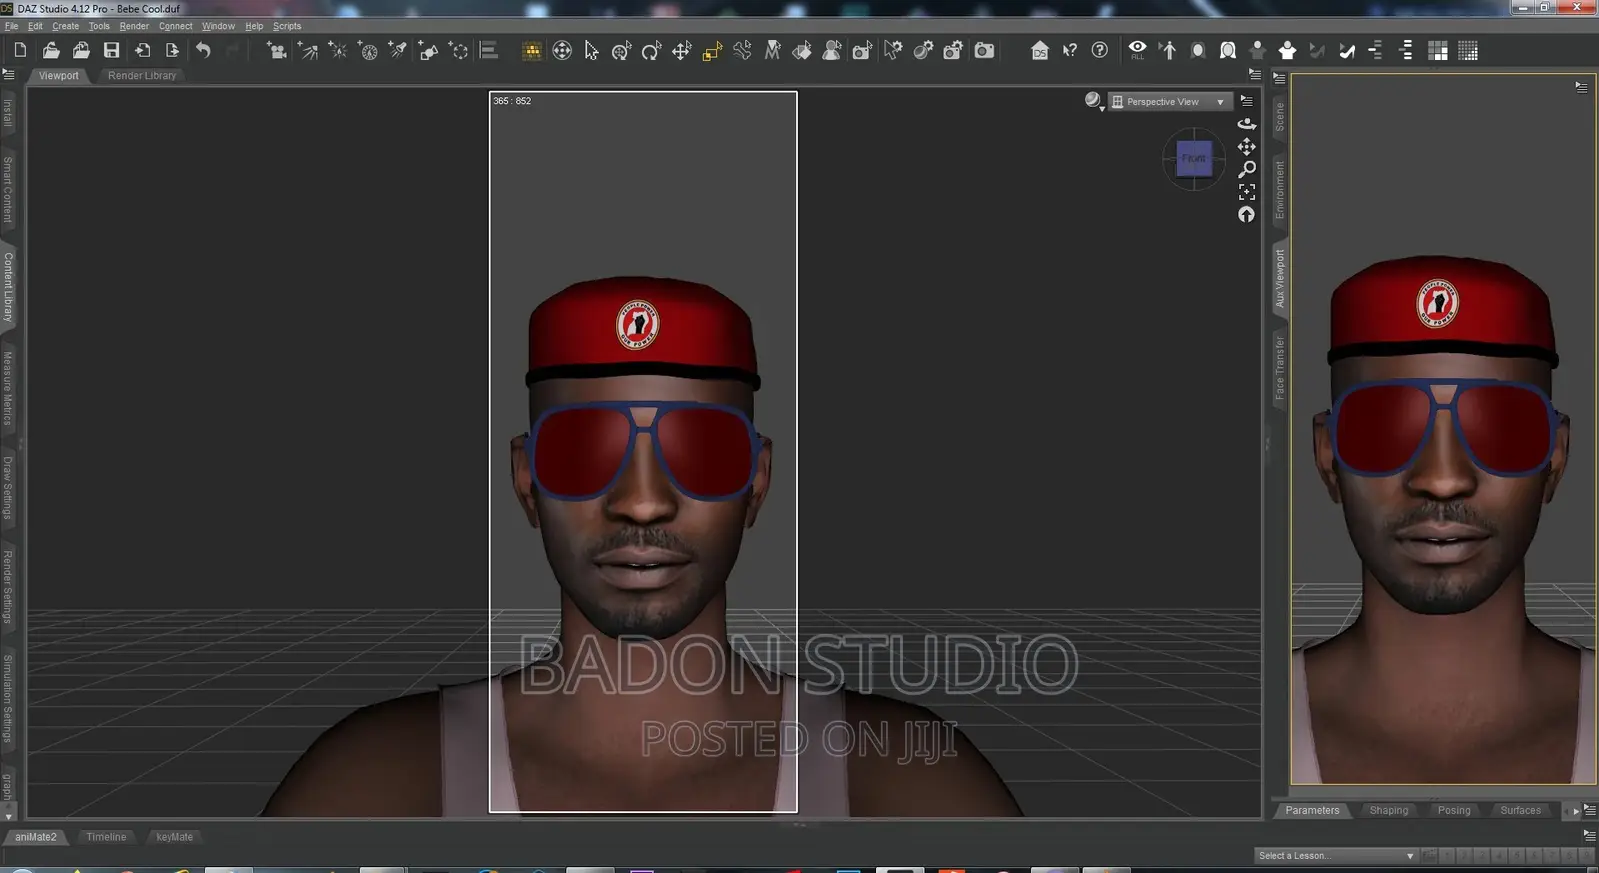Save the scene using the floppy disk icon
This screenshot has width=1599, height=873.
click(x=111, y=50)
